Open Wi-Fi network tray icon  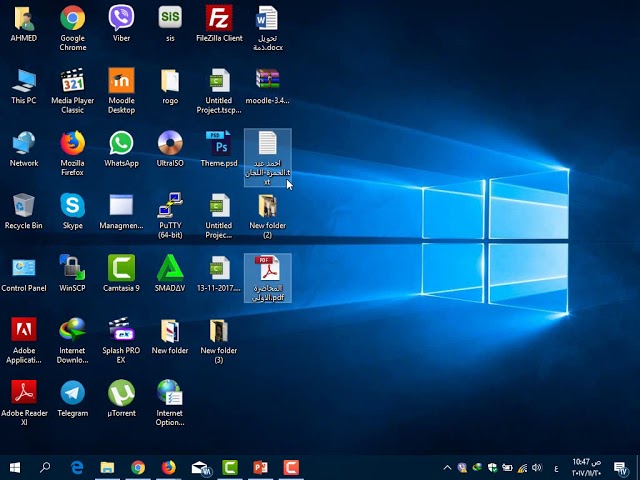pos(522,468)
